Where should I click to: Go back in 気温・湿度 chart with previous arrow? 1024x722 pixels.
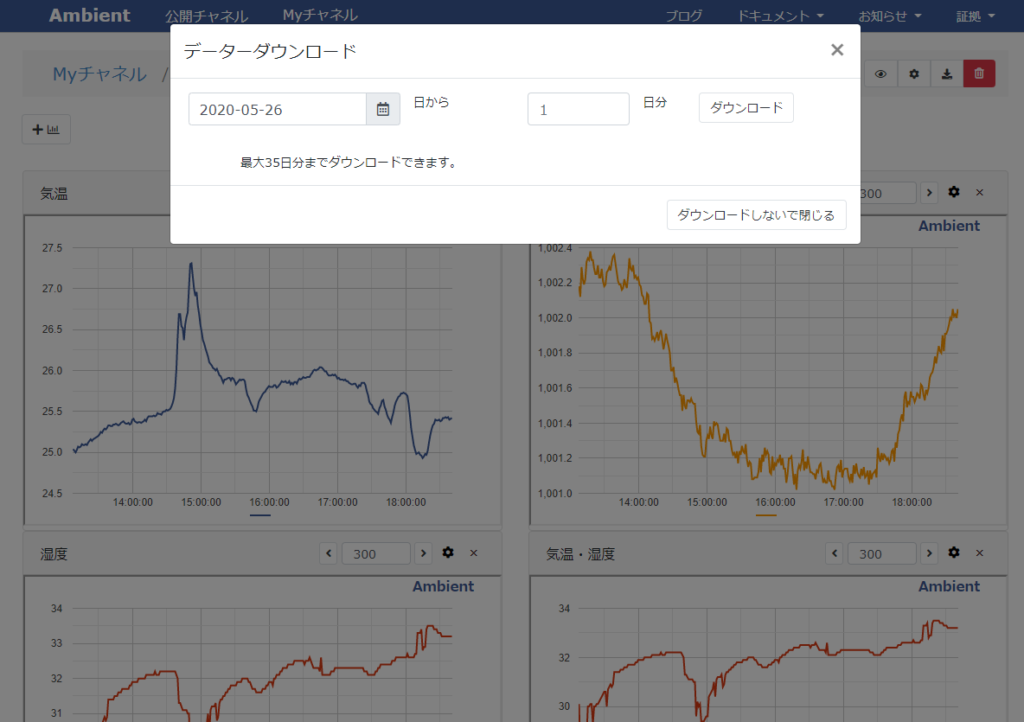coord(834,553)
